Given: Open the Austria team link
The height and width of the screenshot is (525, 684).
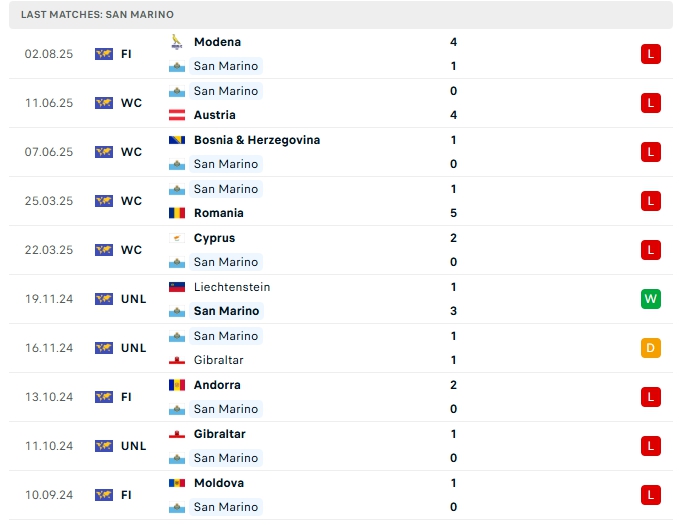Looking at the screenshot, I should click(x=215, y=115).
